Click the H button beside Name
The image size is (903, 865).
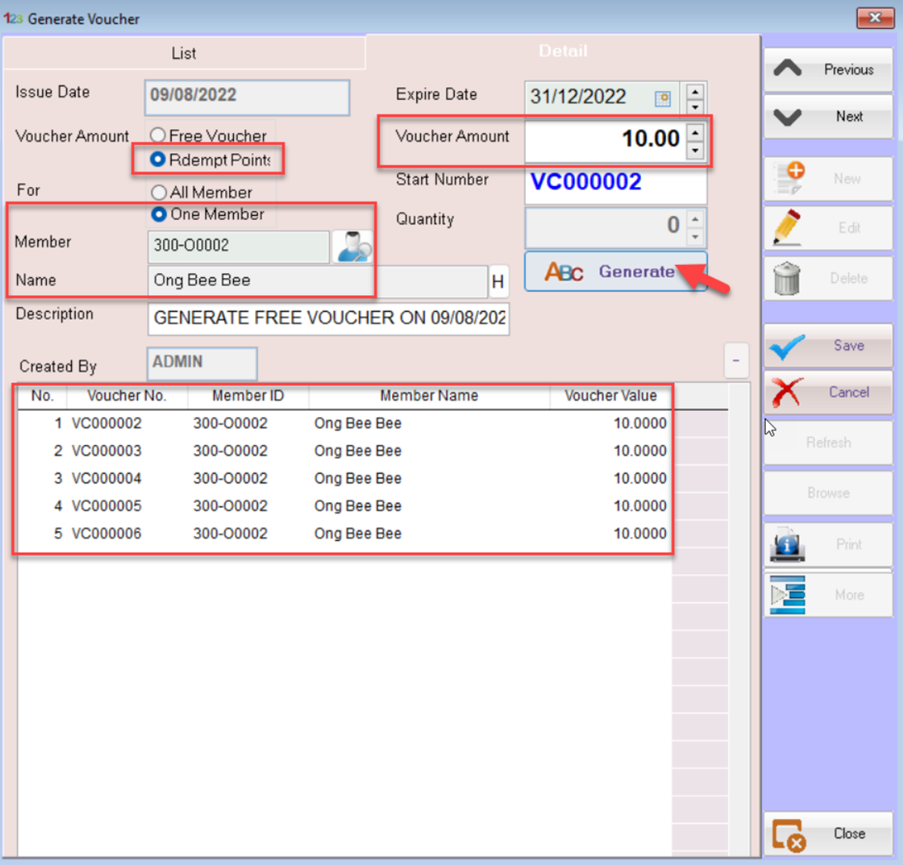click(x=497, y=282)
